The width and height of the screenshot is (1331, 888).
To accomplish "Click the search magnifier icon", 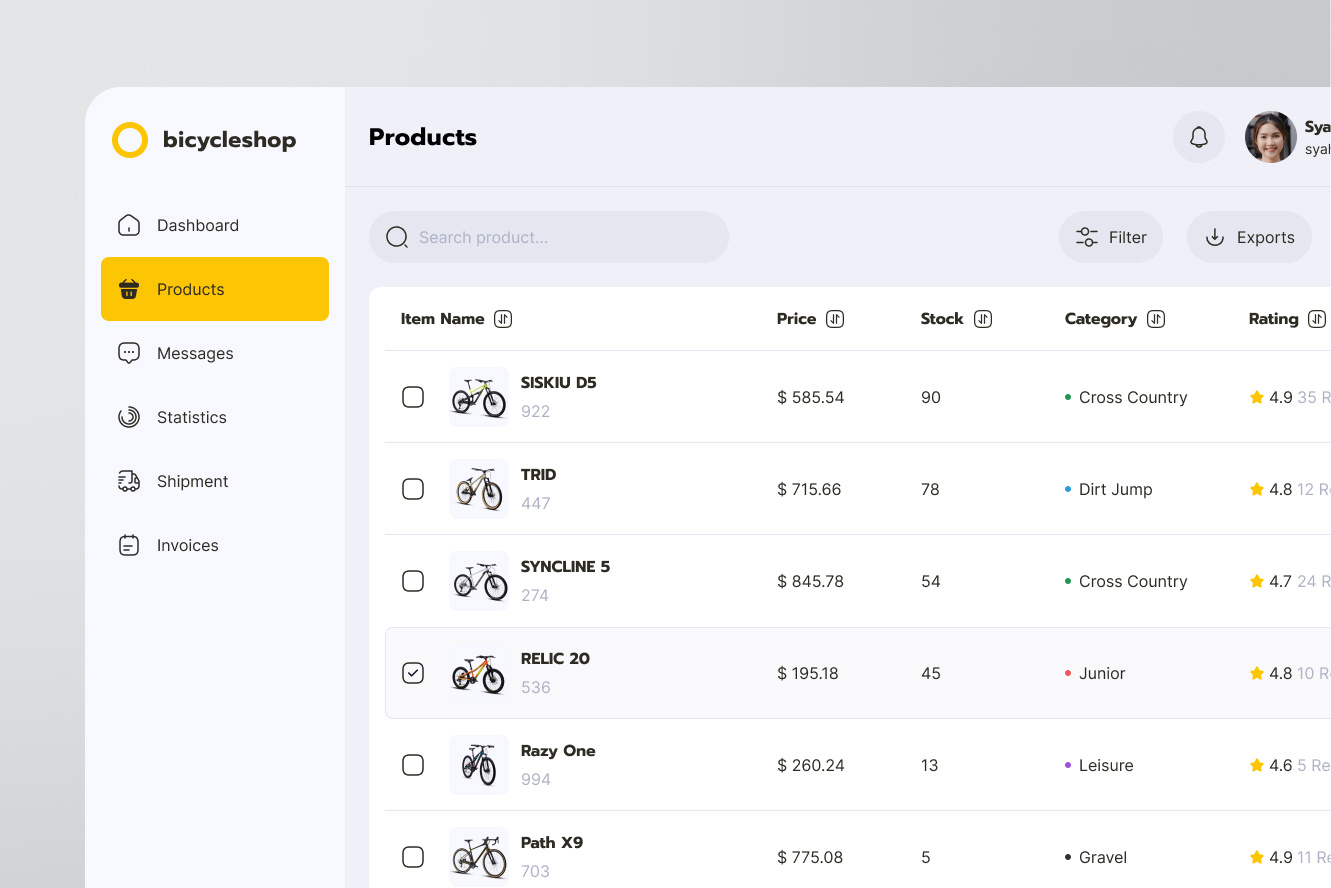I will pyautogui.click(x=397, y=237).
